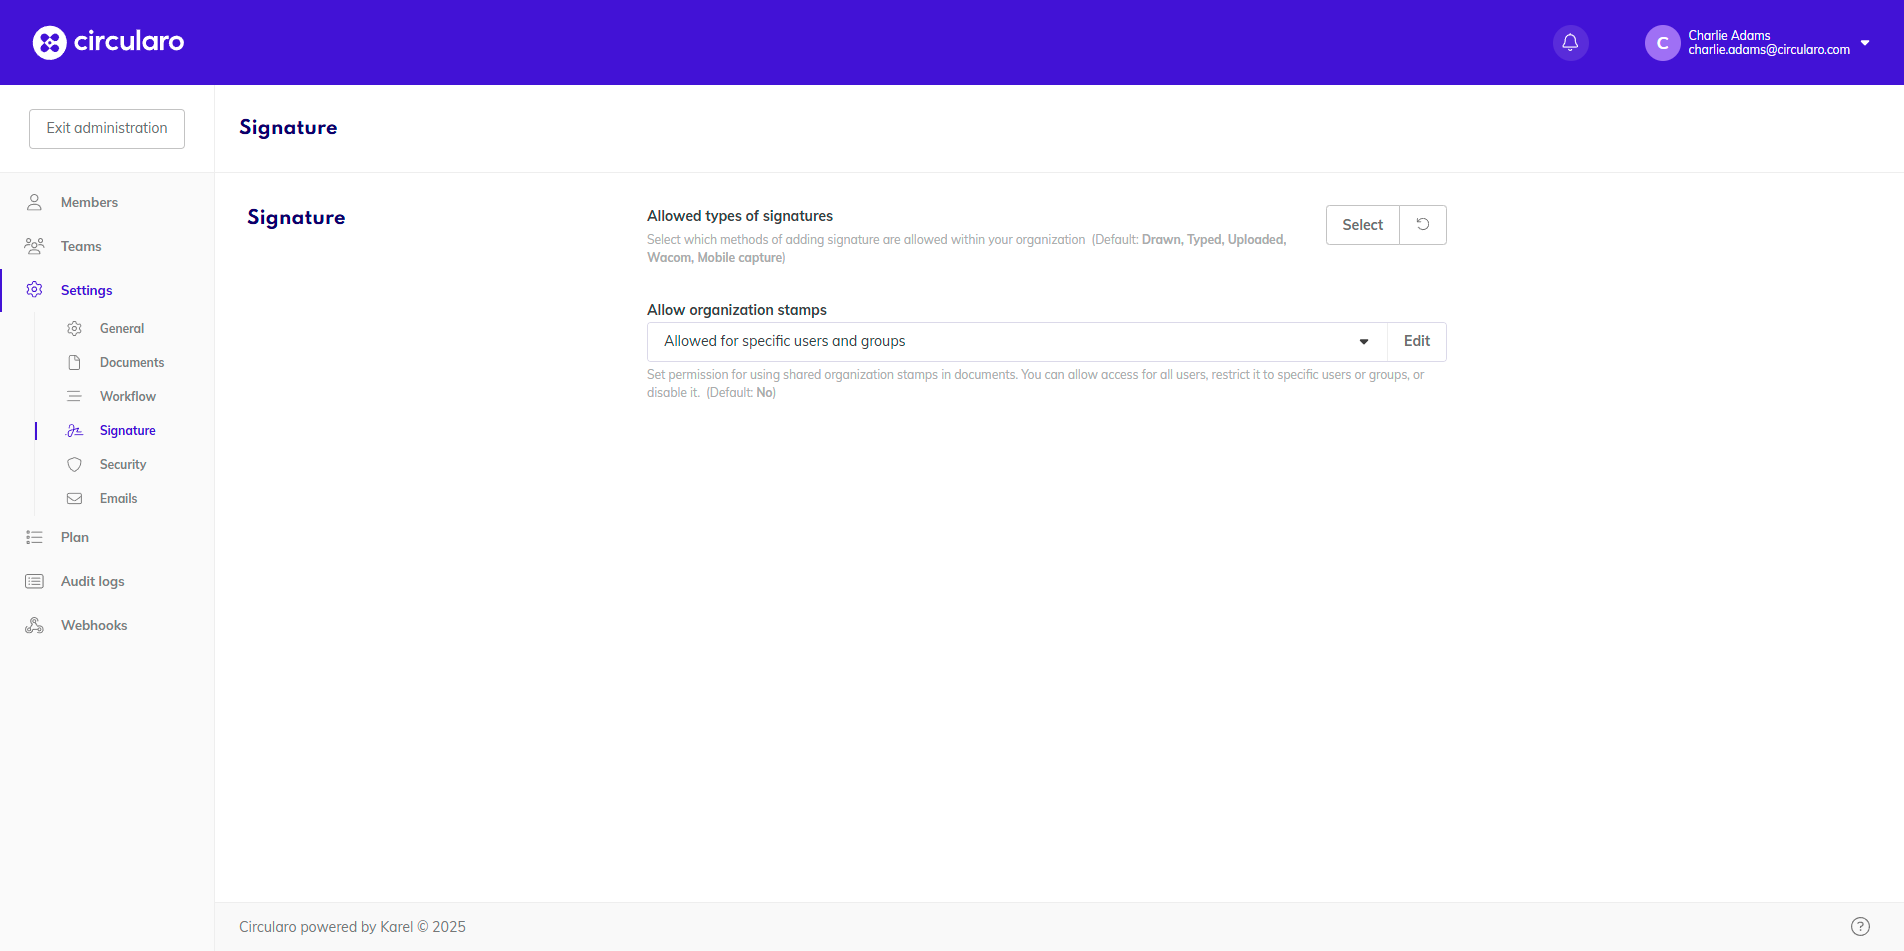The image size is (1904, 951).
Task: Open the Plan section
Action: pos(75,537)
